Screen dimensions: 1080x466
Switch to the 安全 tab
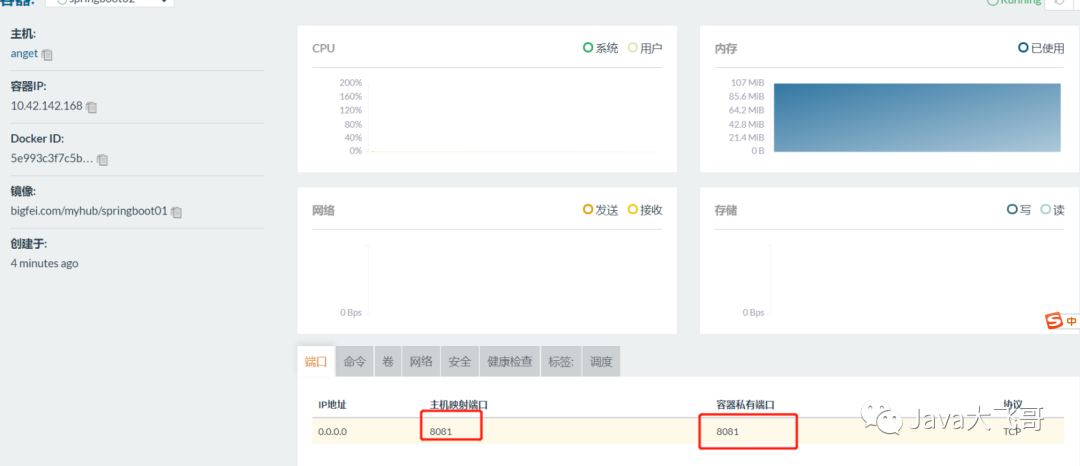(459, 361)
